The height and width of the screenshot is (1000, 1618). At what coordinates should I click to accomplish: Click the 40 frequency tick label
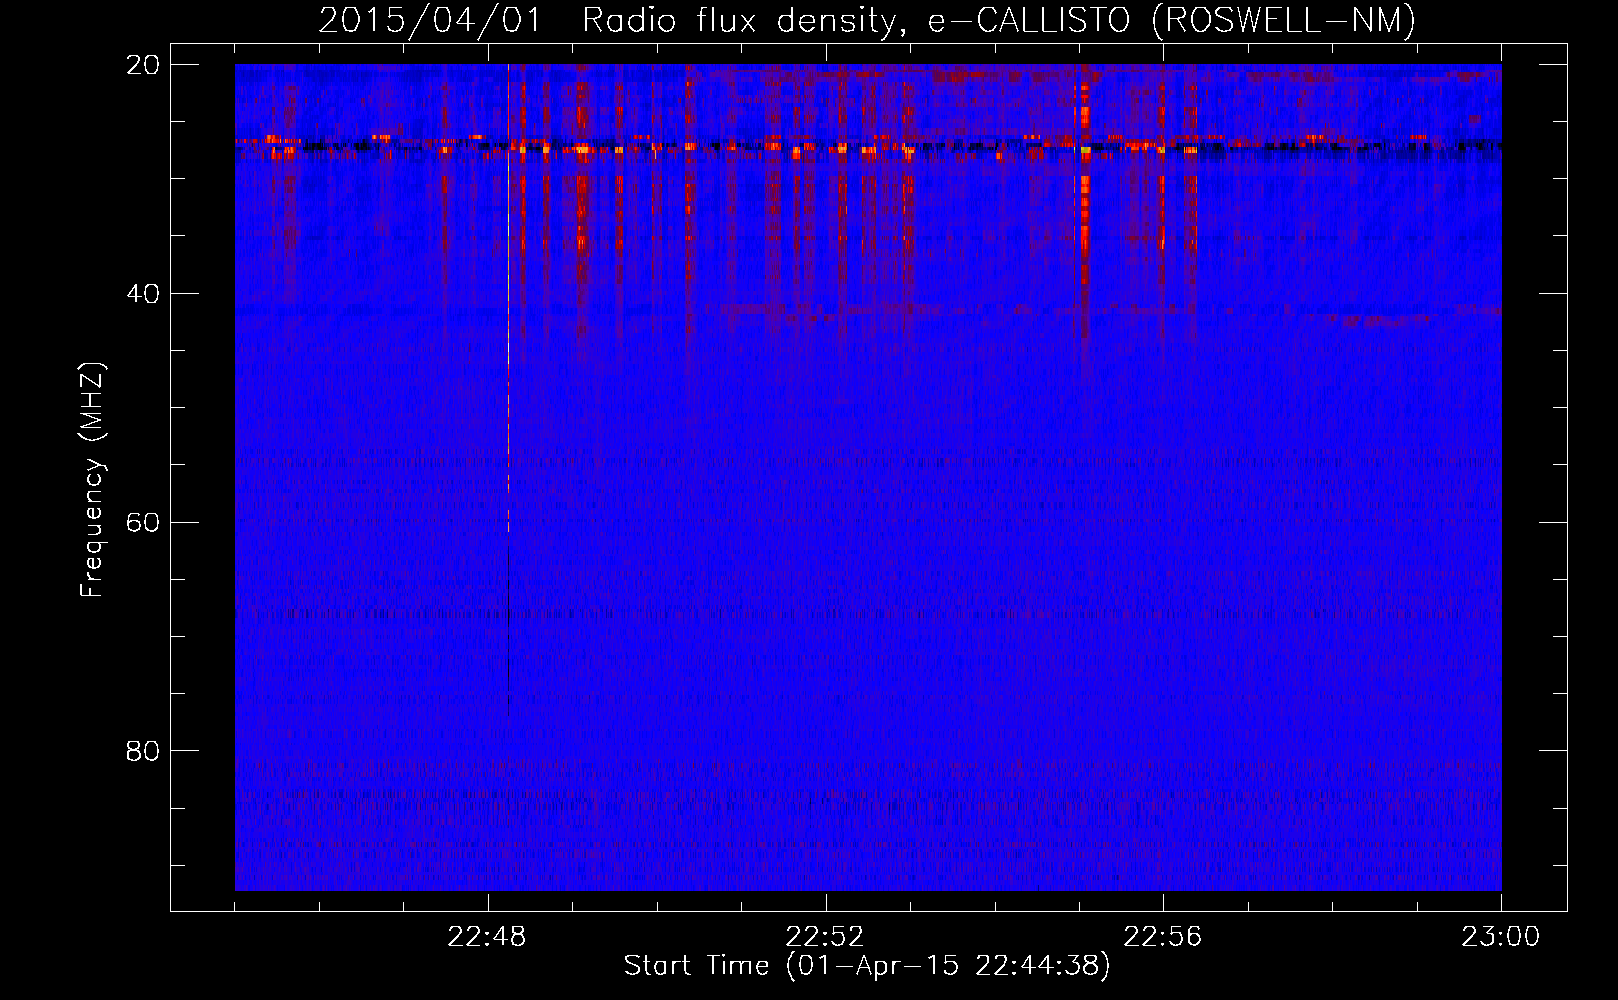[143, 294]
